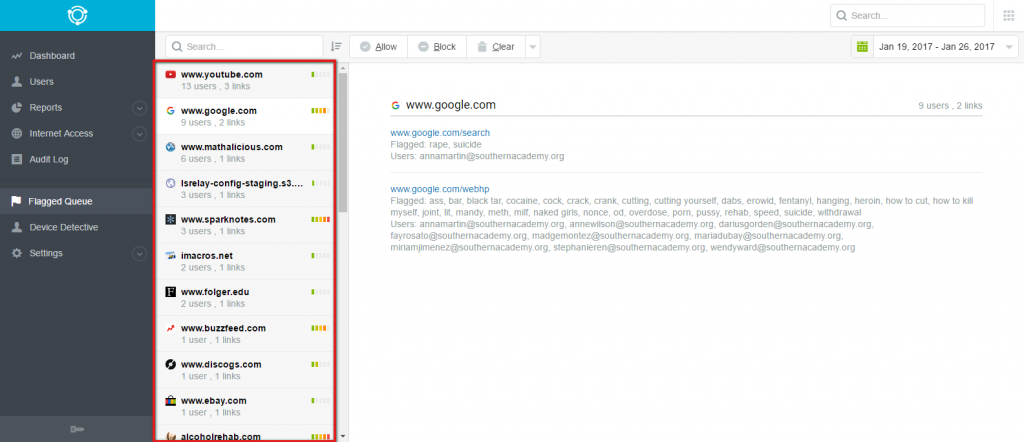The height and width of the screenshot is (442, 1024).
Task: Click the Users person icon in sidebar
Action: point(17,82)
